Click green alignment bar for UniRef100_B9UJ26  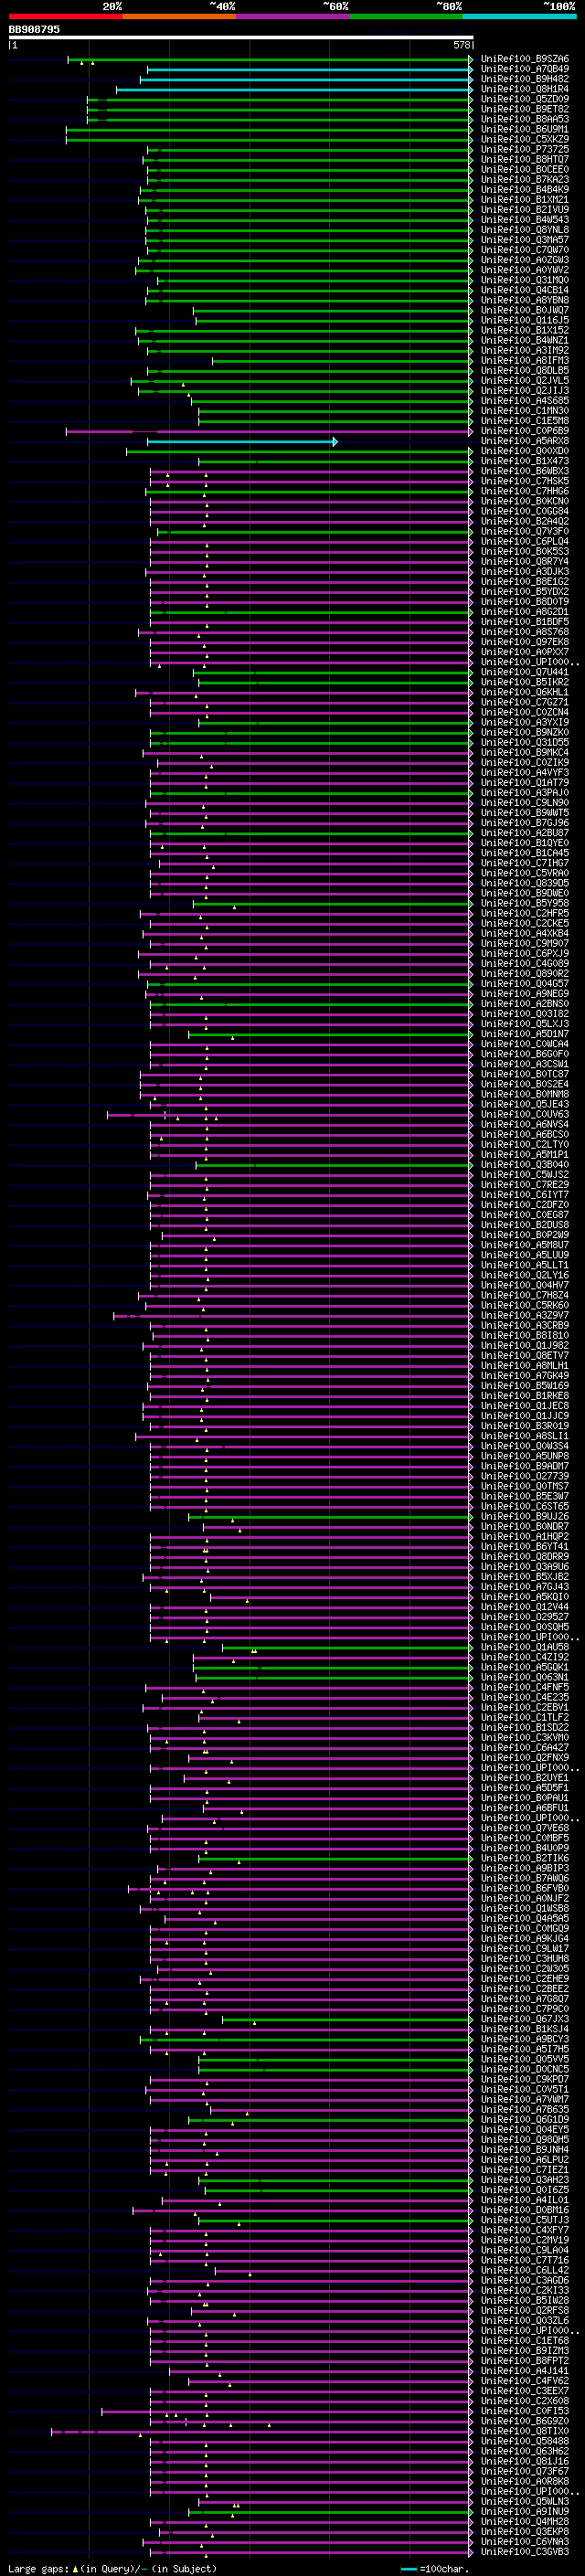pos(329,1517)
